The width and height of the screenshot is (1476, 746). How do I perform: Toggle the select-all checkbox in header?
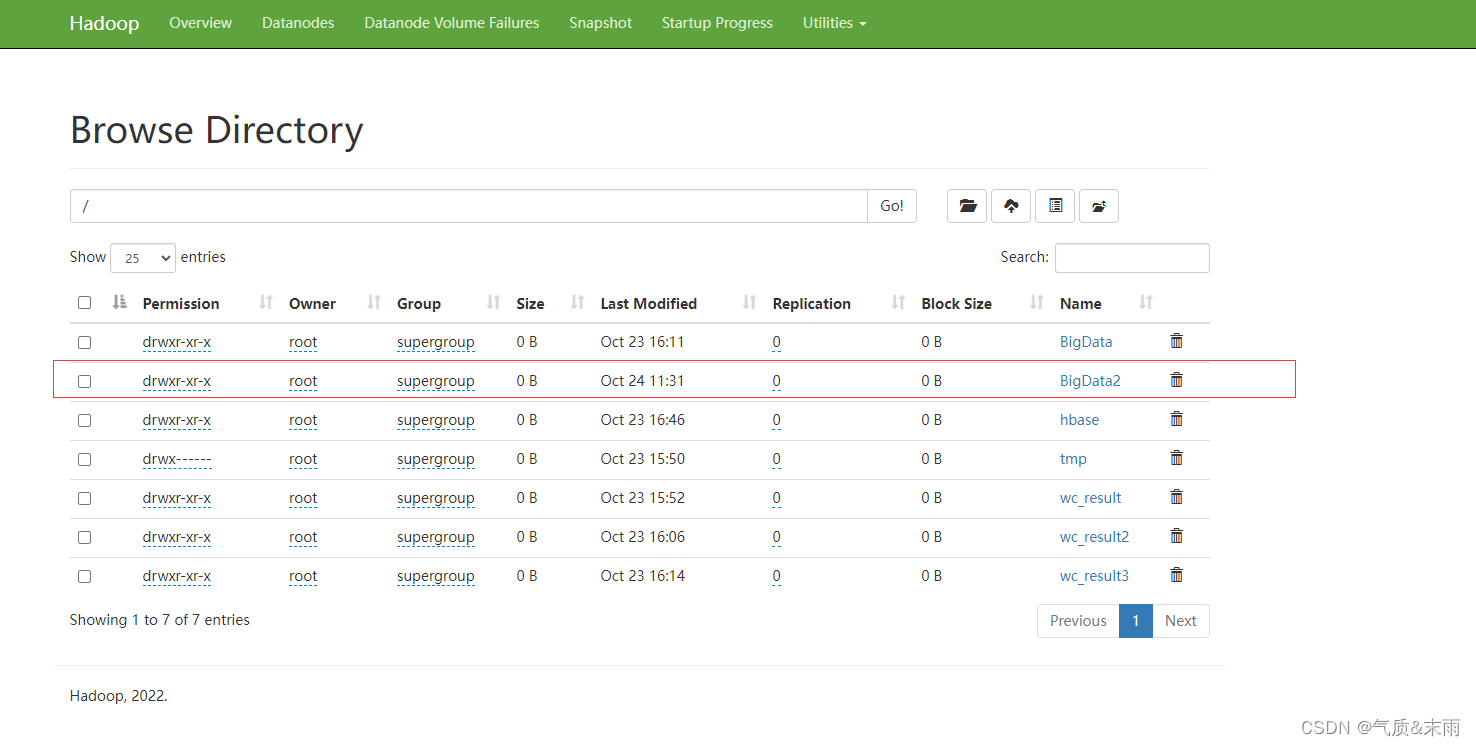(84, 303)
